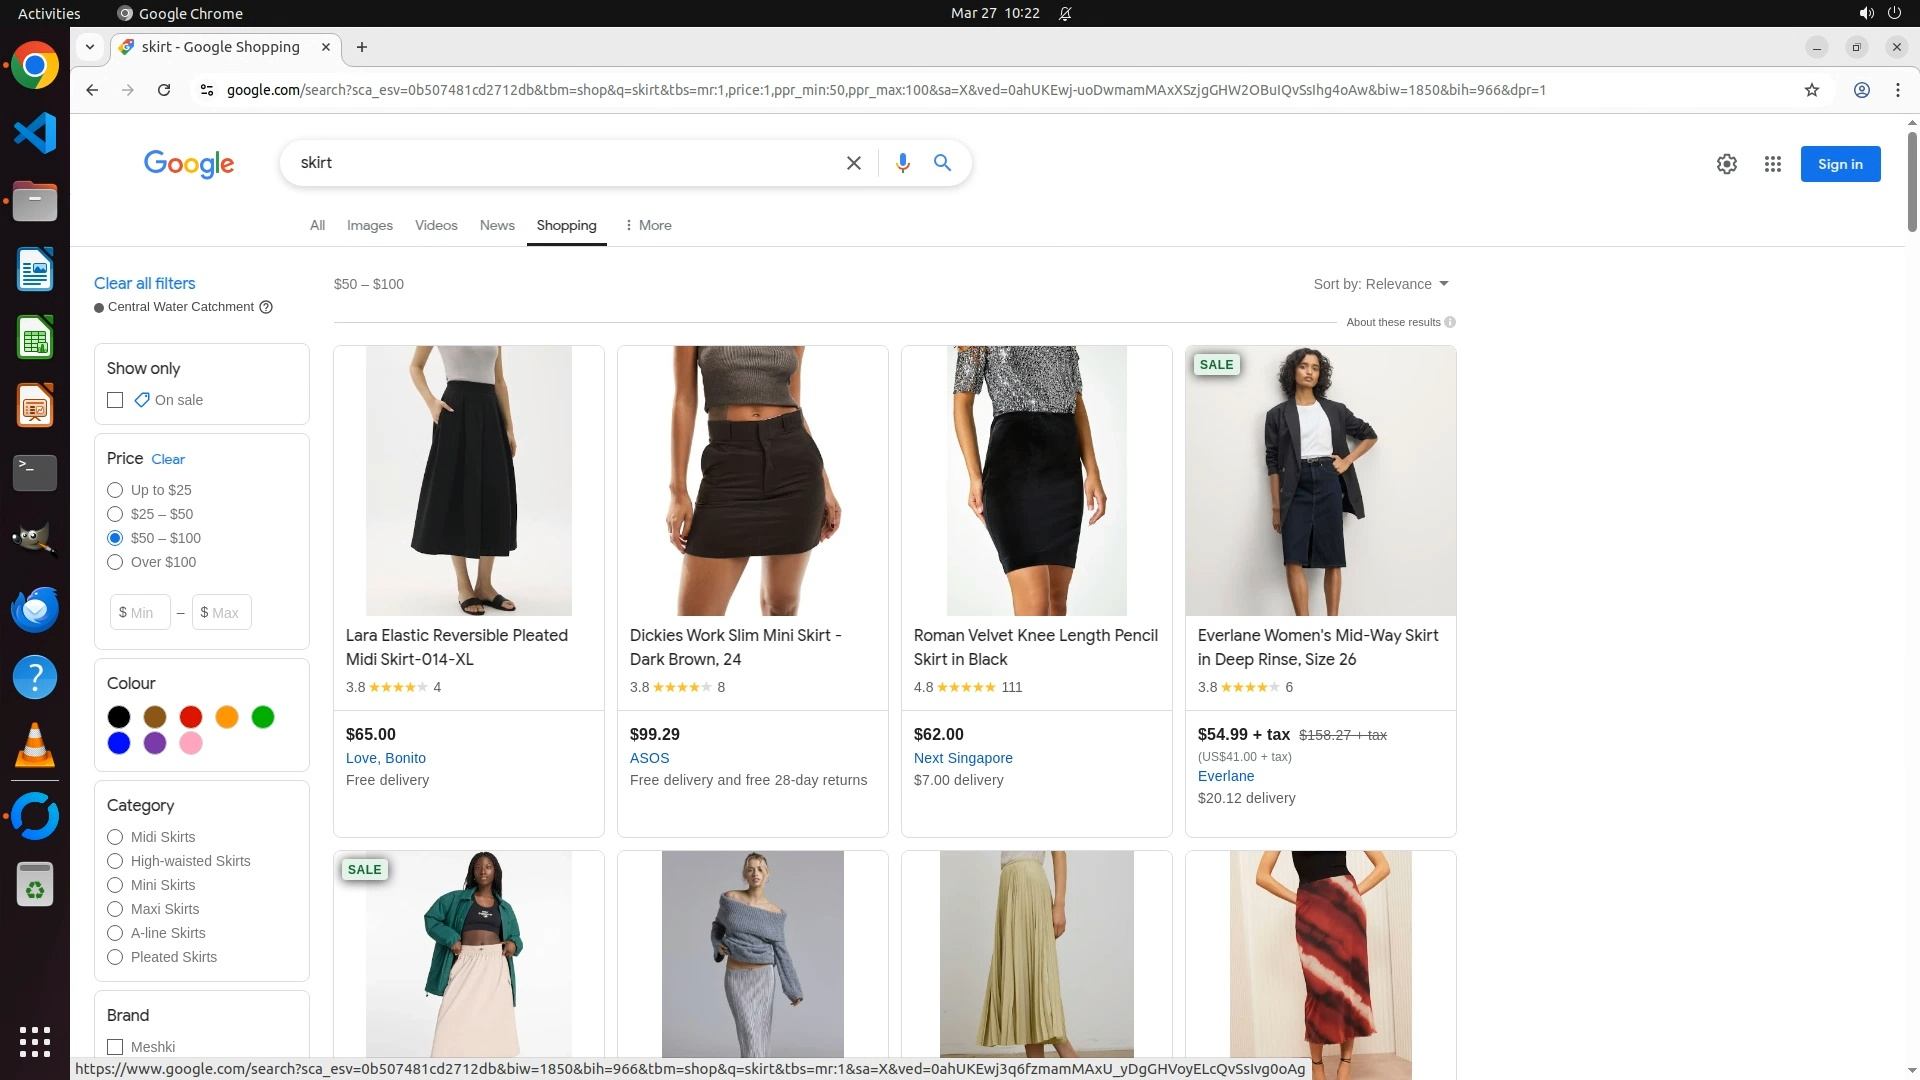Switch to the Images tab
The width and height of the screenshot is (1920, 1080).
[x=369, y=225]
